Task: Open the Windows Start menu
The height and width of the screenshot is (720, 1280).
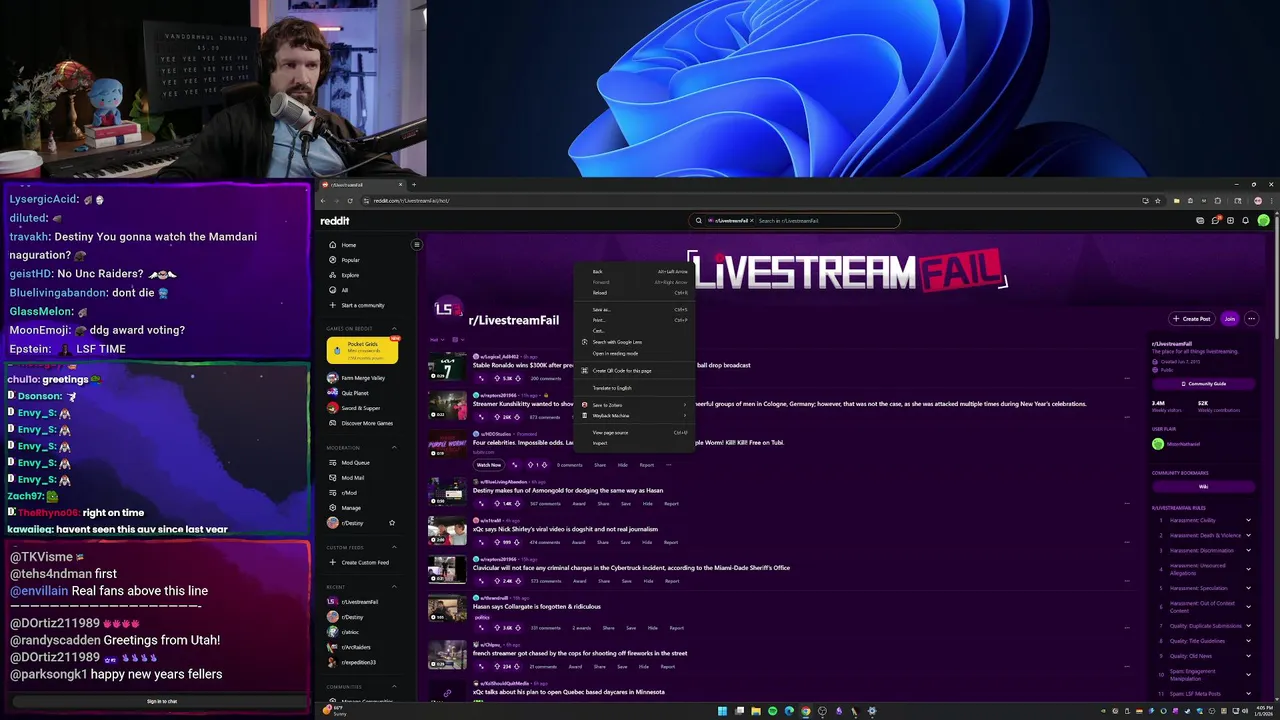Action: click(x=721, y=711)
